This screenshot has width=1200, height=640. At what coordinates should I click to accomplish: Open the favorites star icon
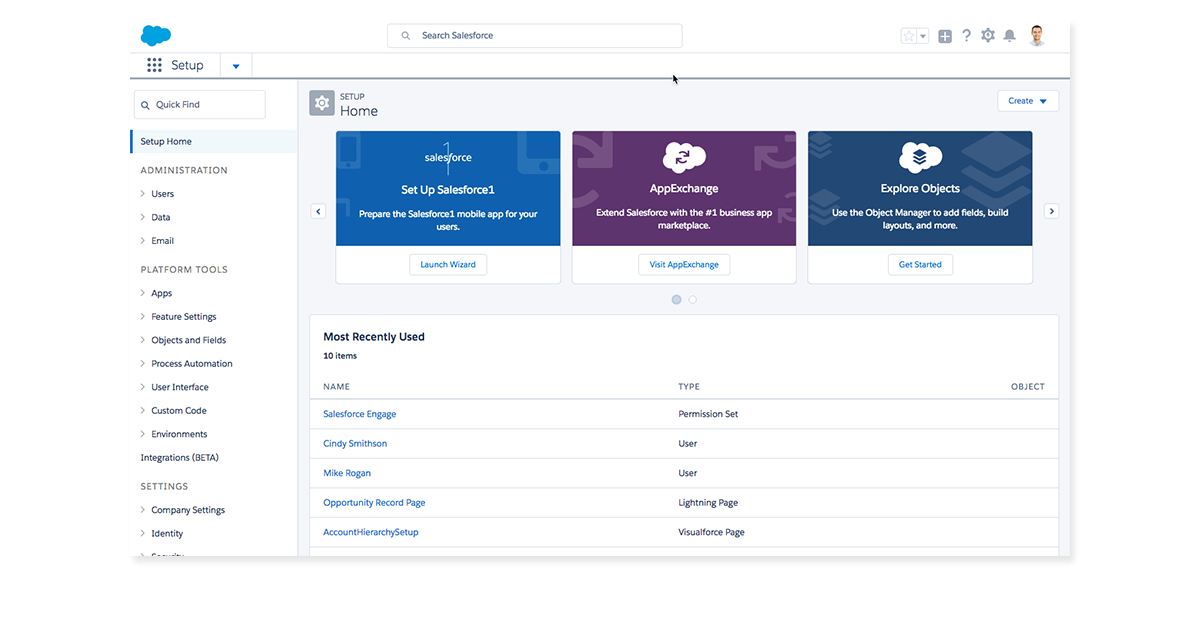click(908, 36)
